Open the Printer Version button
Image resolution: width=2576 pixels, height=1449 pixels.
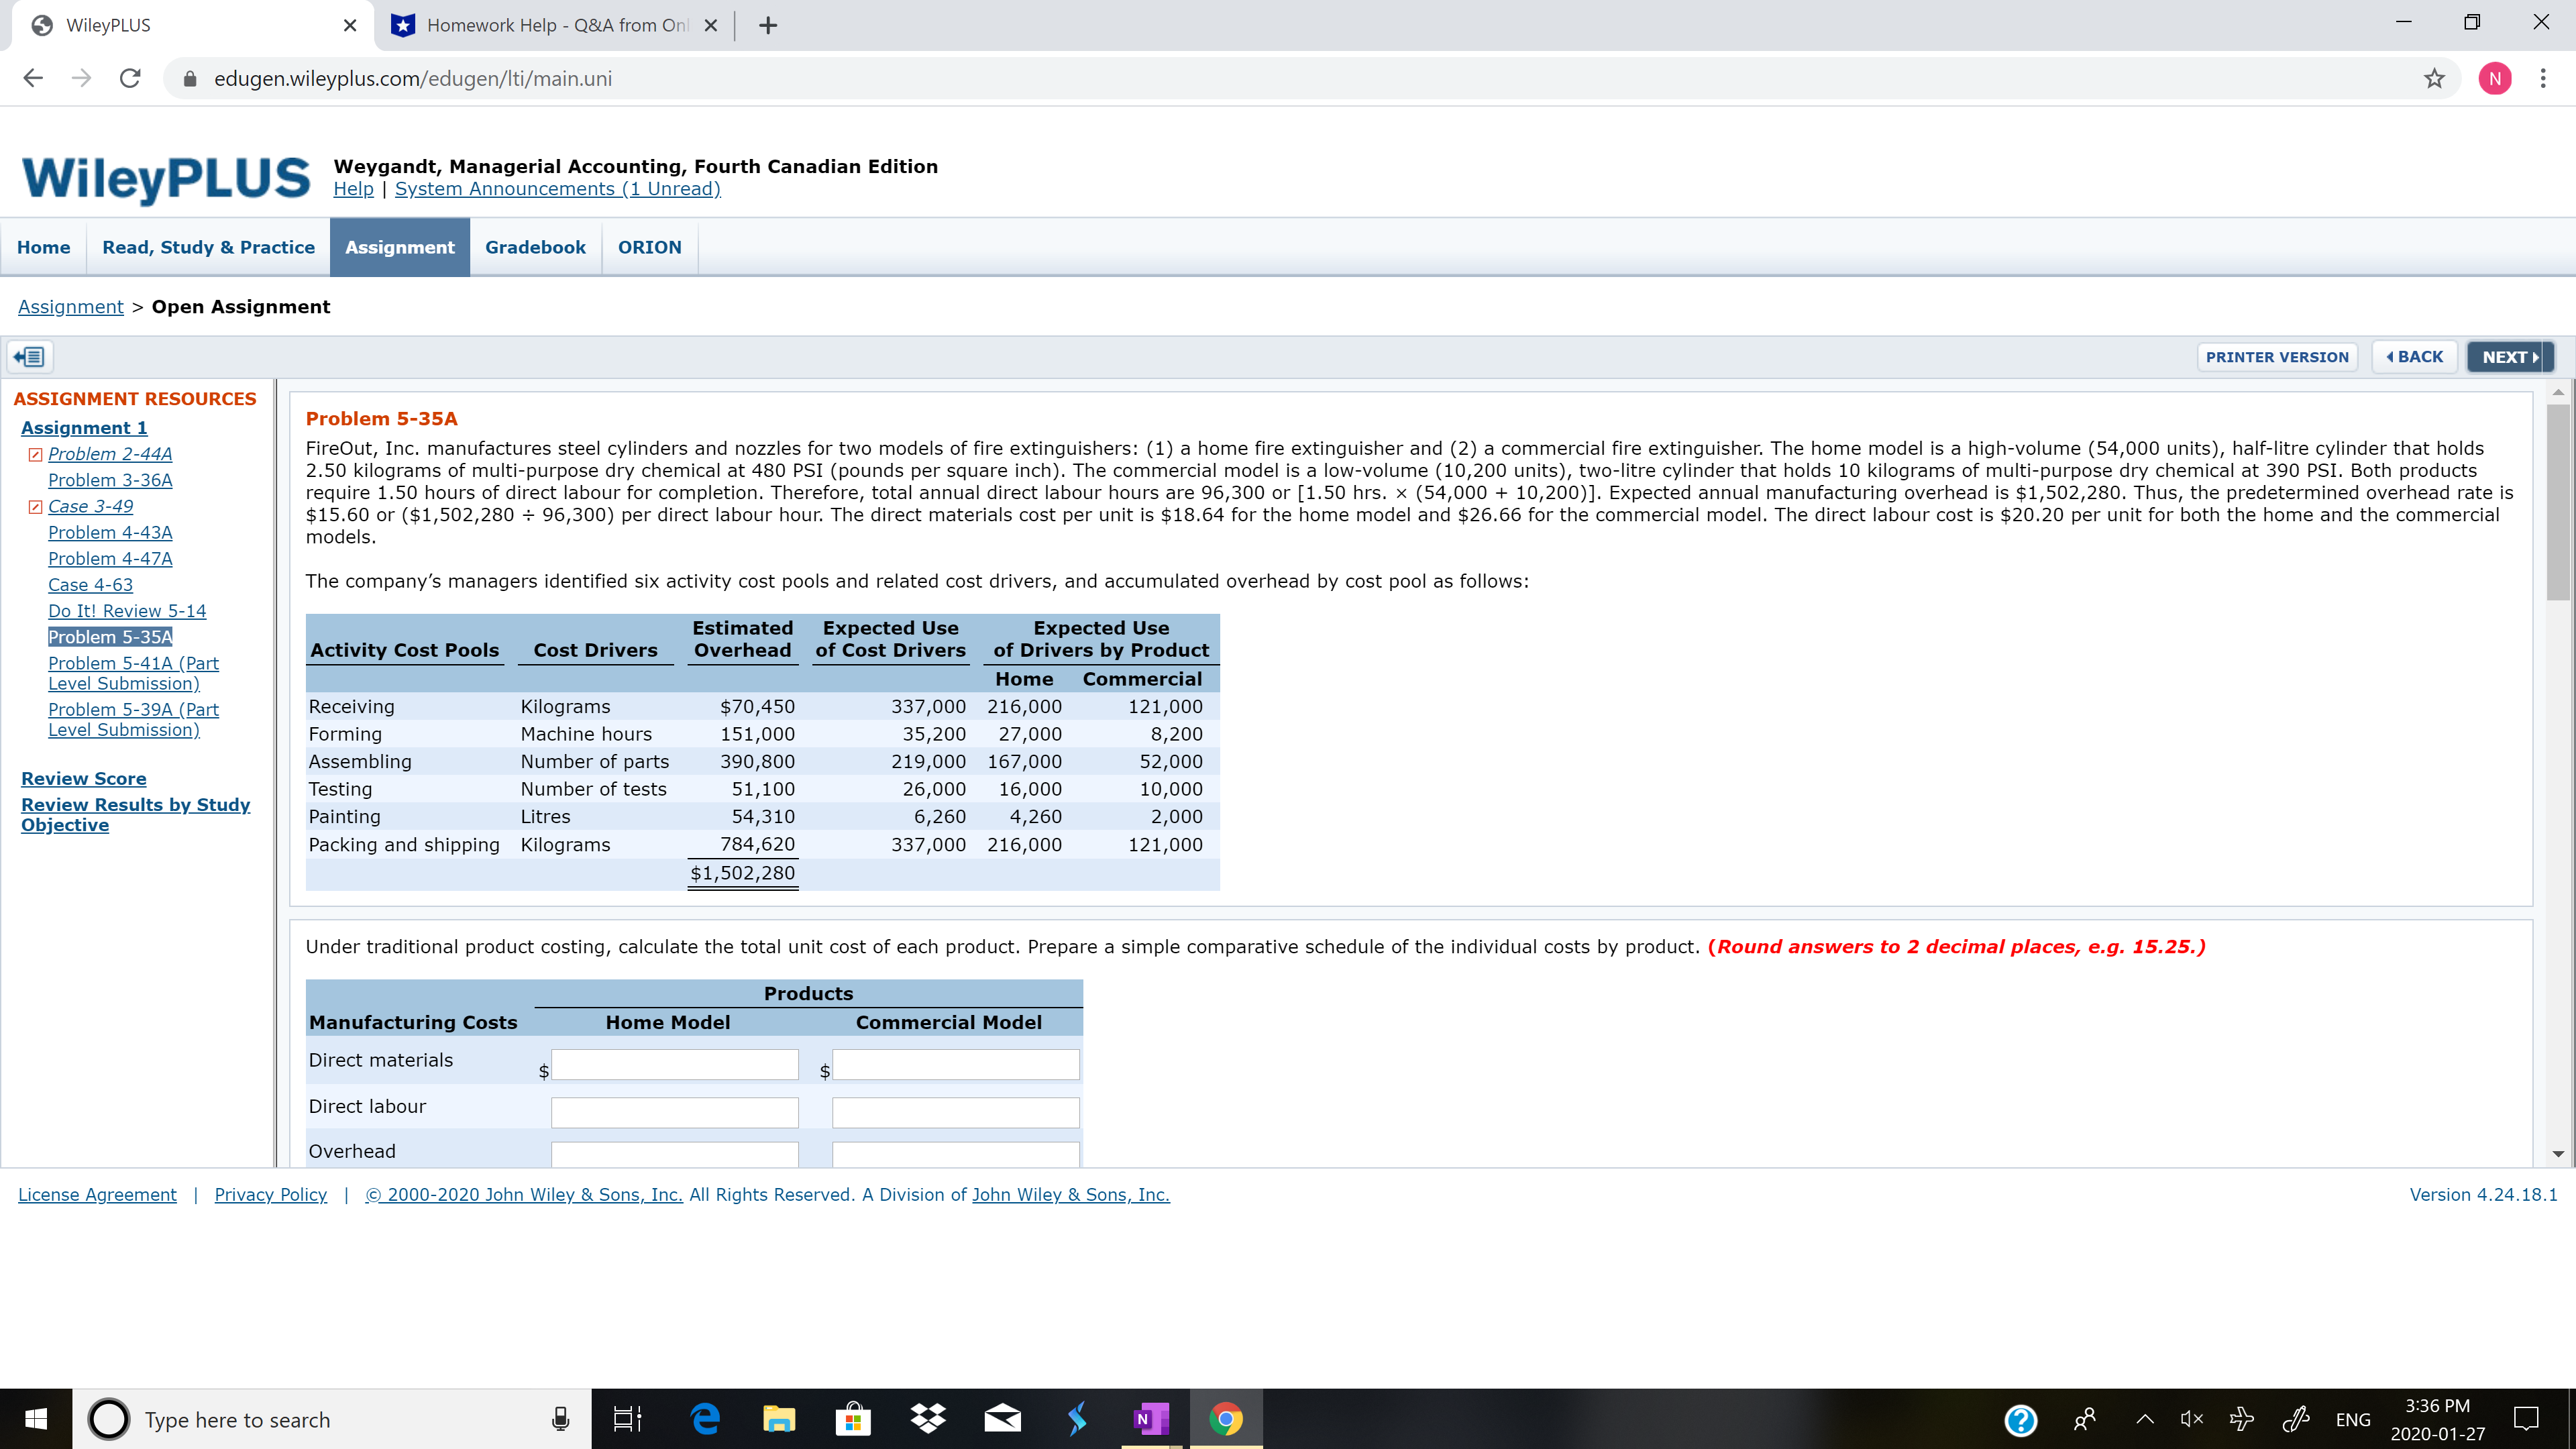tap(2277, 357)
